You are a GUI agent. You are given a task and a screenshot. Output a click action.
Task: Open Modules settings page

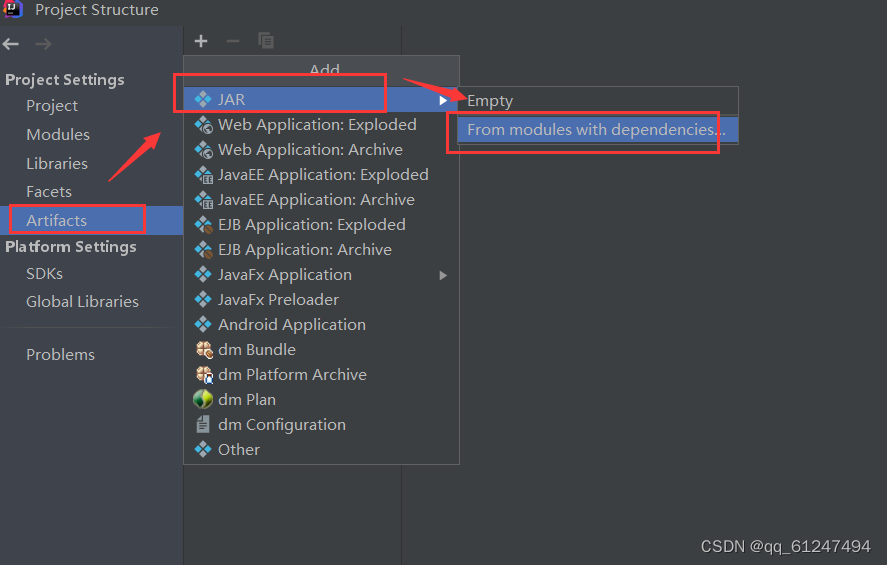(x=58, y=135)
